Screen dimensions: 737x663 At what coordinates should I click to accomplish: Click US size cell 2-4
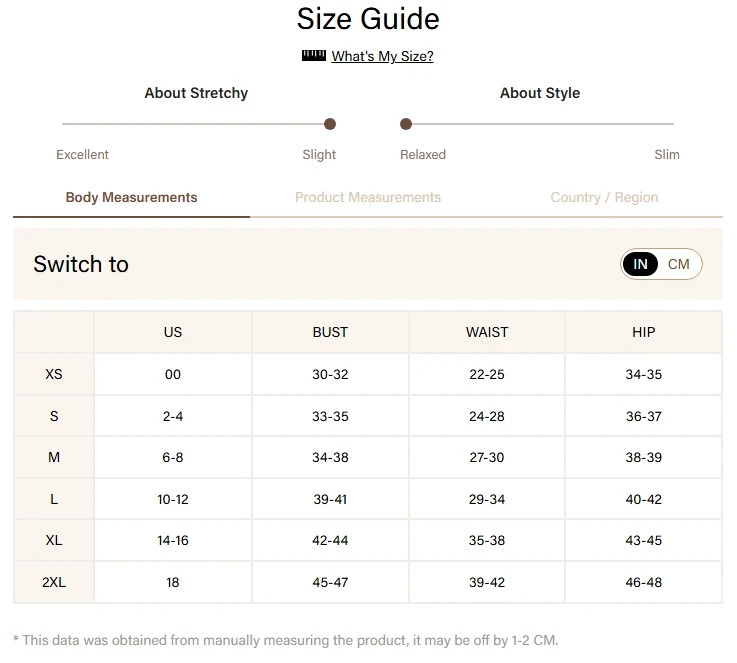pos(172,416)
